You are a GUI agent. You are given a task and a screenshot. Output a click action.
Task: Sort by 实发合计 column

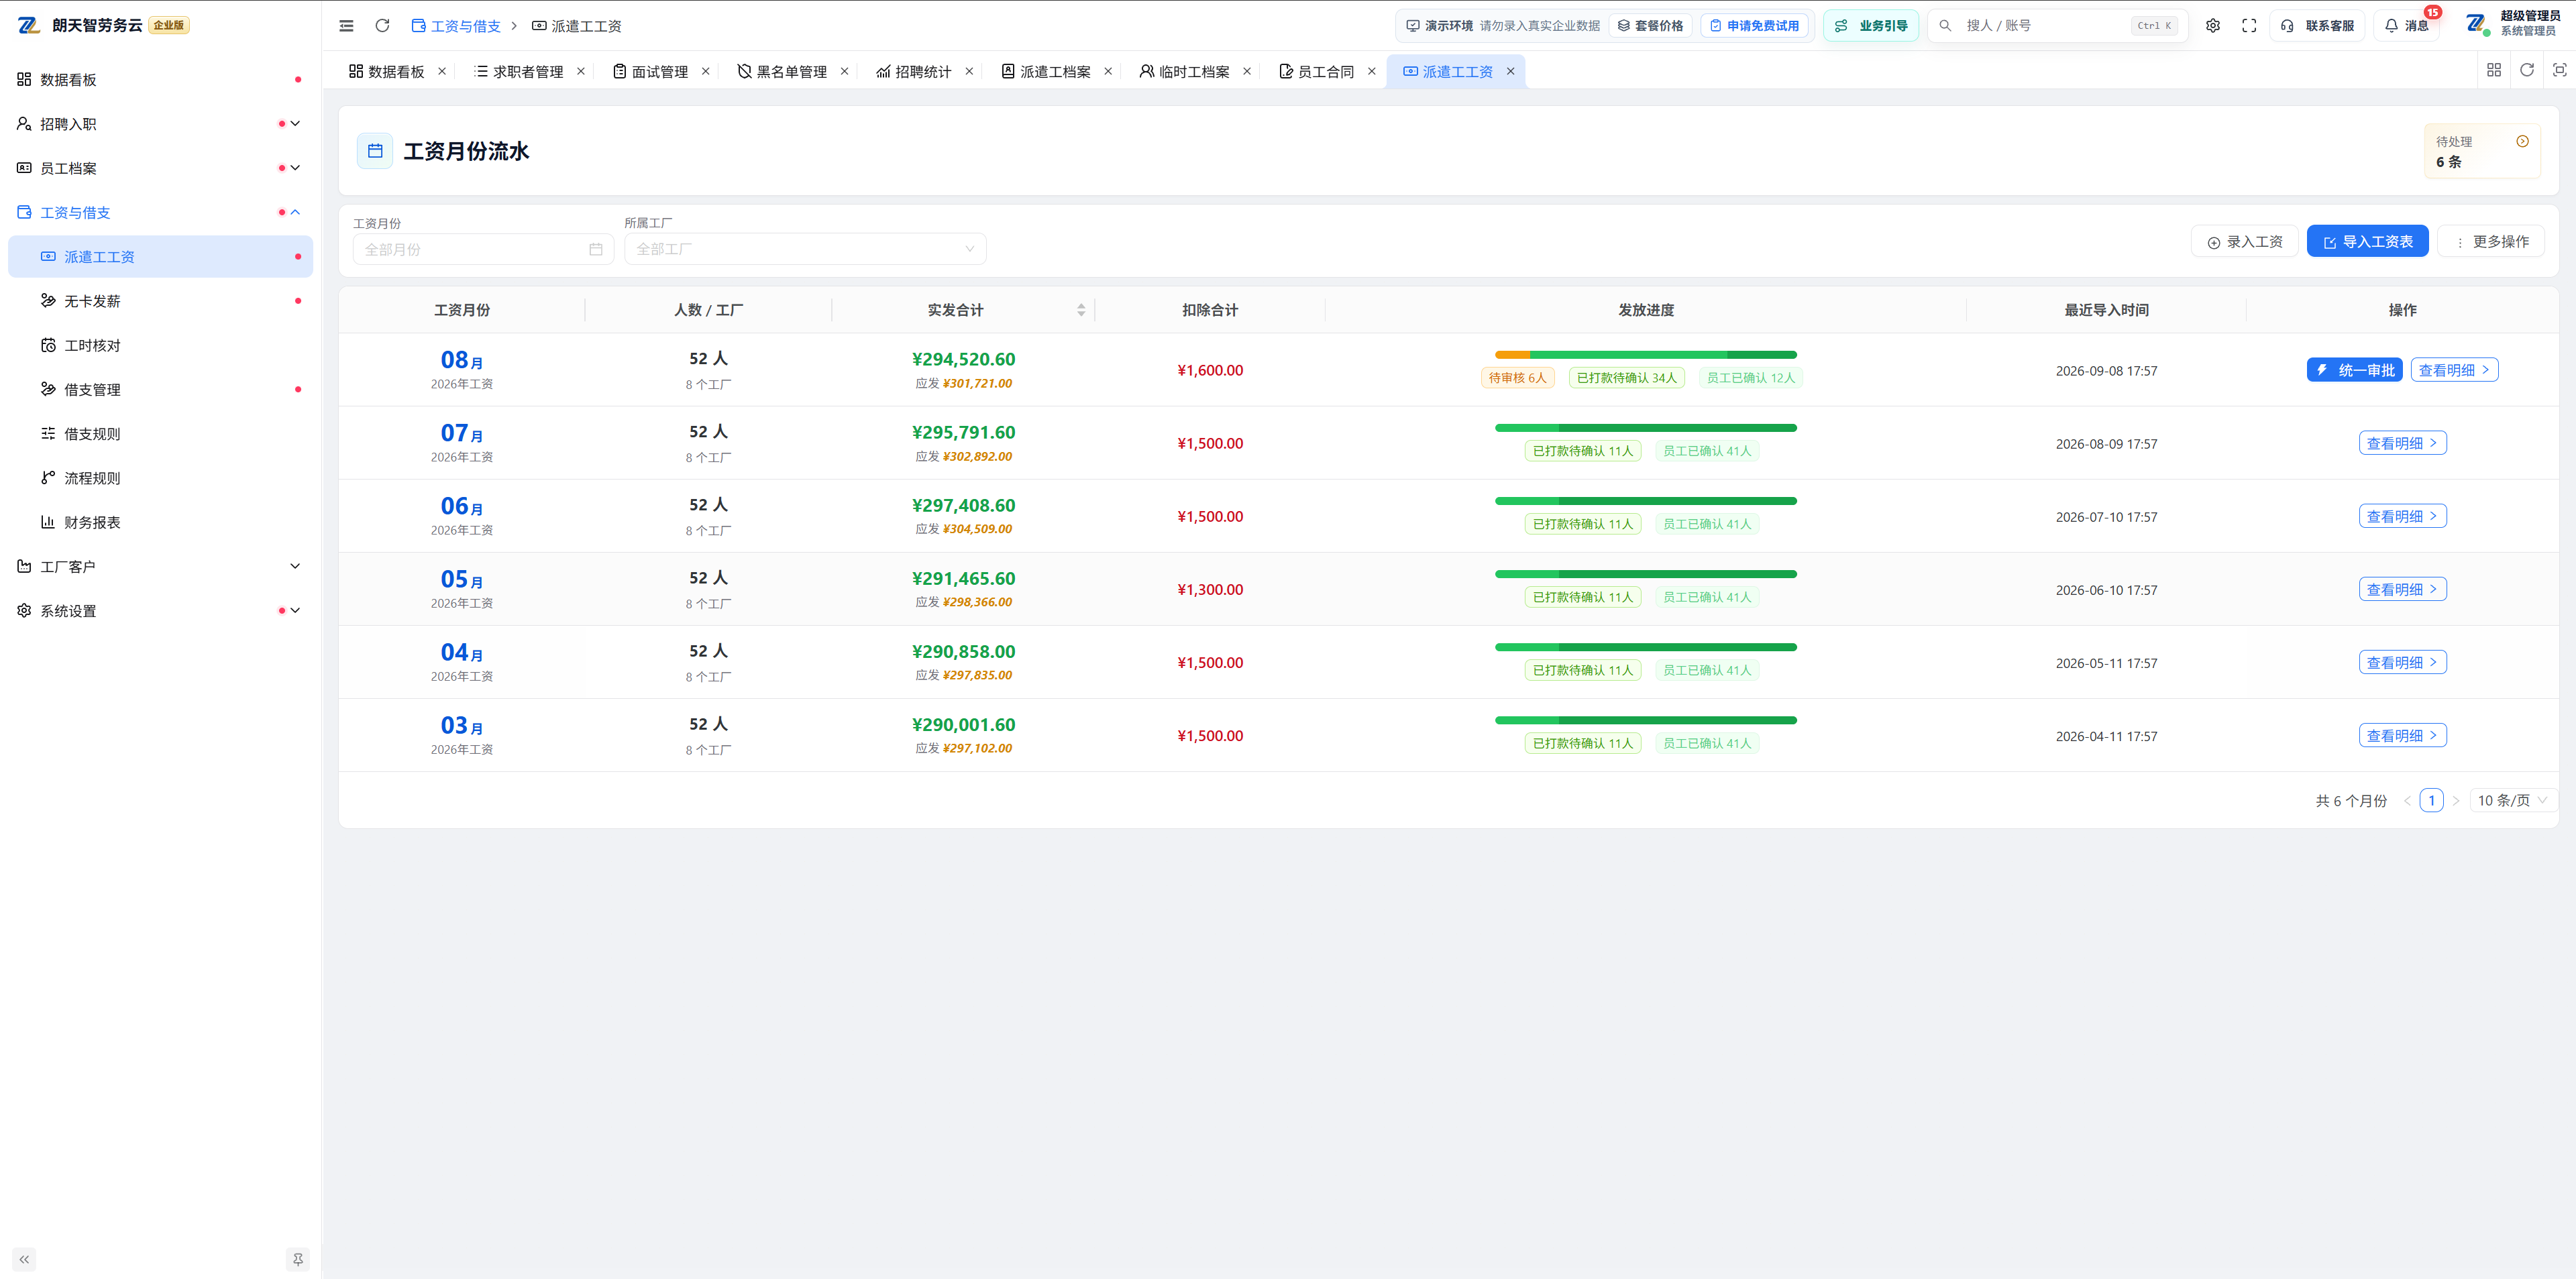click(1081, 310)
